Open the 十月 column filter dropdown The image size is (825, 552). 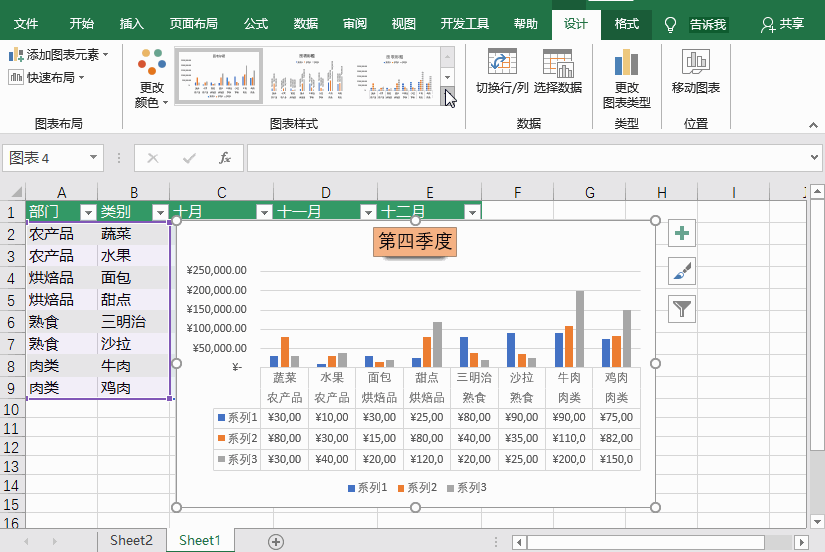(264, 212)
